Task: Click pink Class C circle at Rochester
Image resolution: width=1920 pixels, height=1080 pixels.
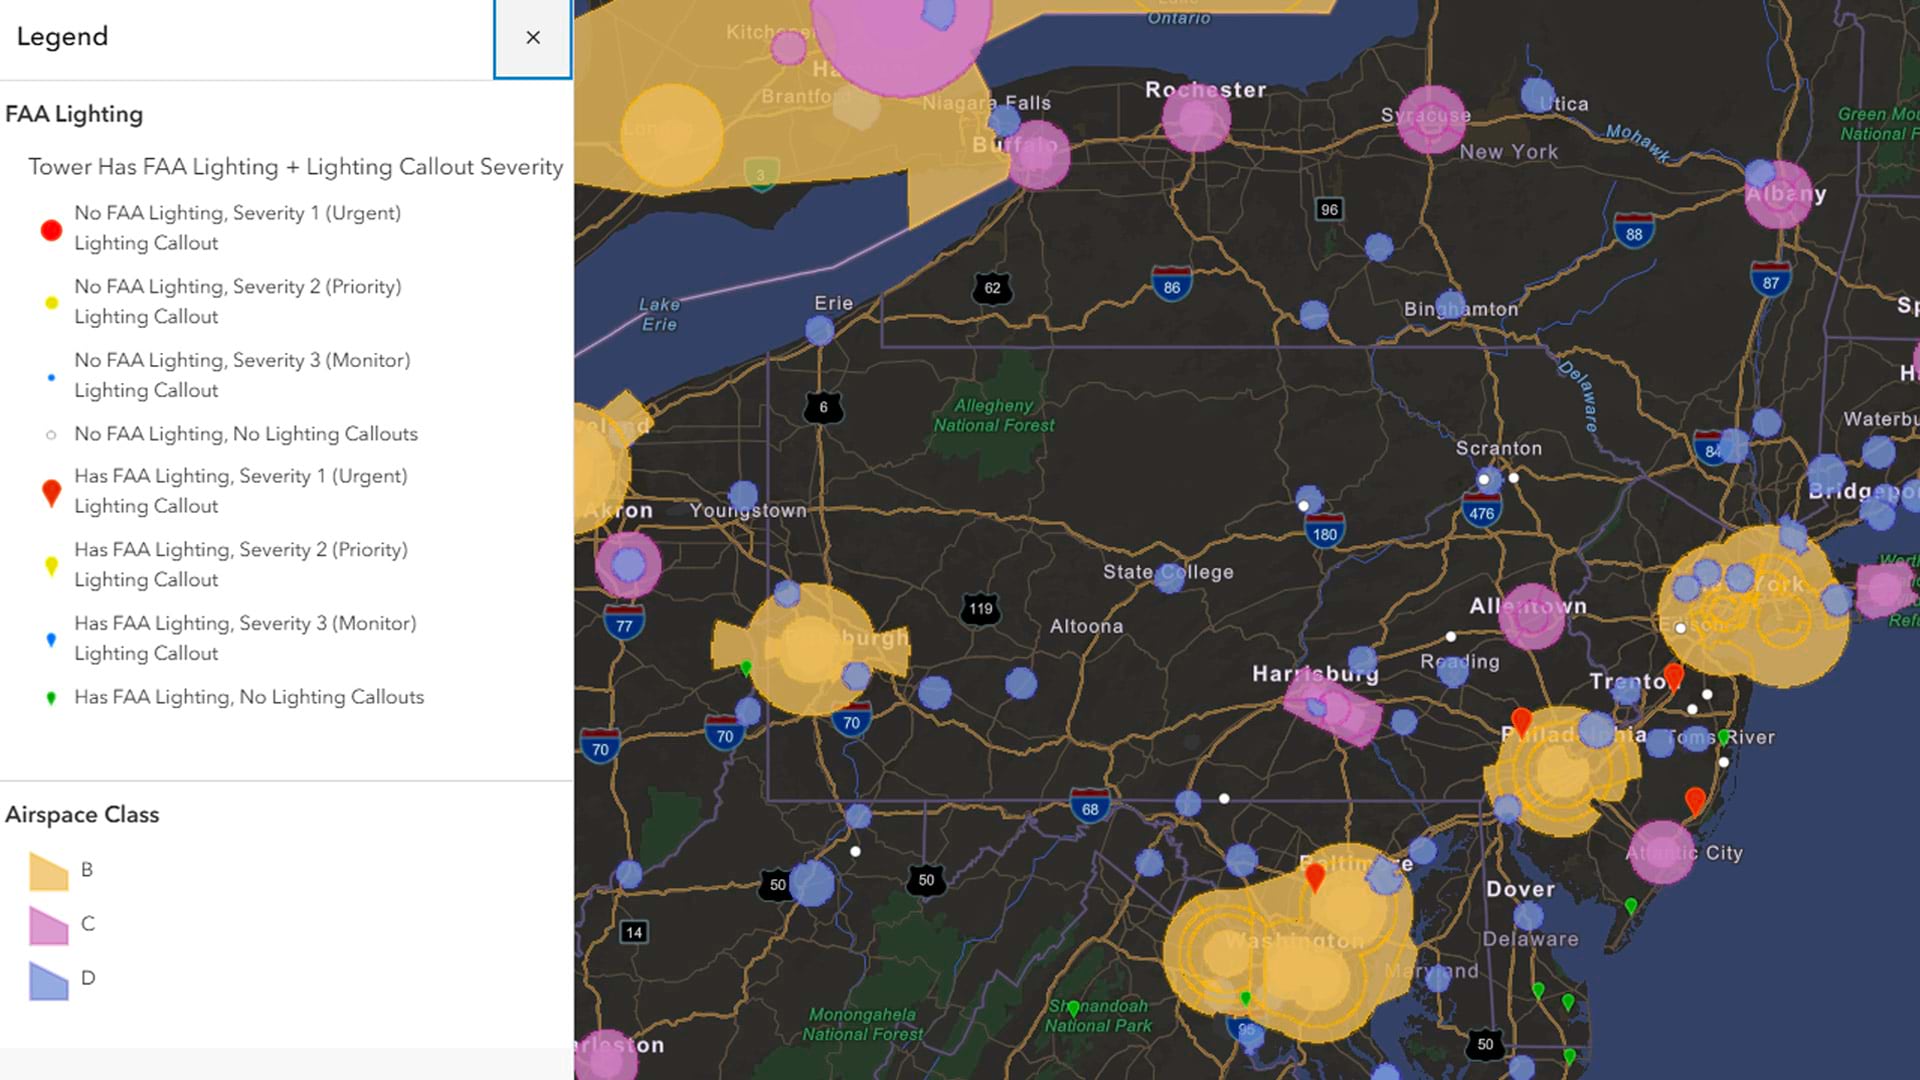Action: [1196, 119]
